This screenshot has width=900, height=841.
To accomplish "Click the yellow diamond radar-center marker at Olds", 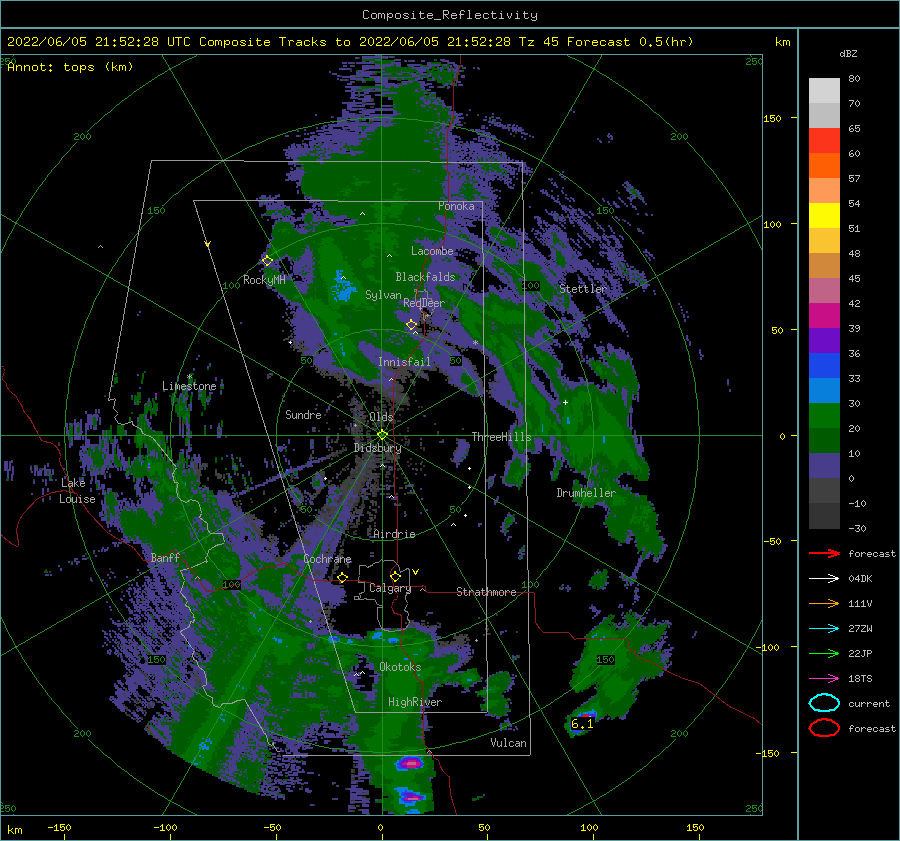I will (x=382, y=435).
